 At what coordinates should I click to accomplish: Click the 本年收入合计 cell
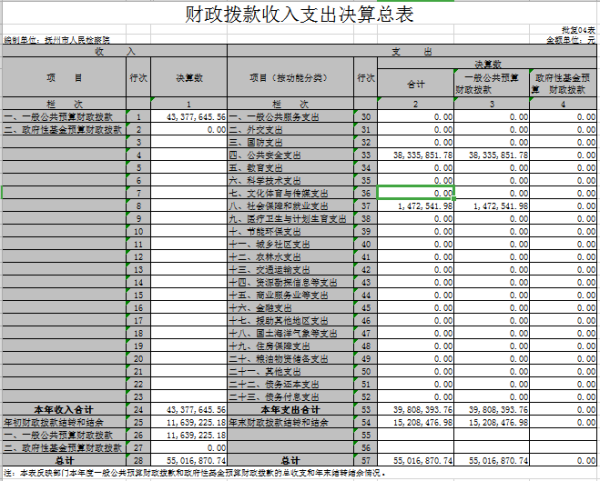coord(64,409)
